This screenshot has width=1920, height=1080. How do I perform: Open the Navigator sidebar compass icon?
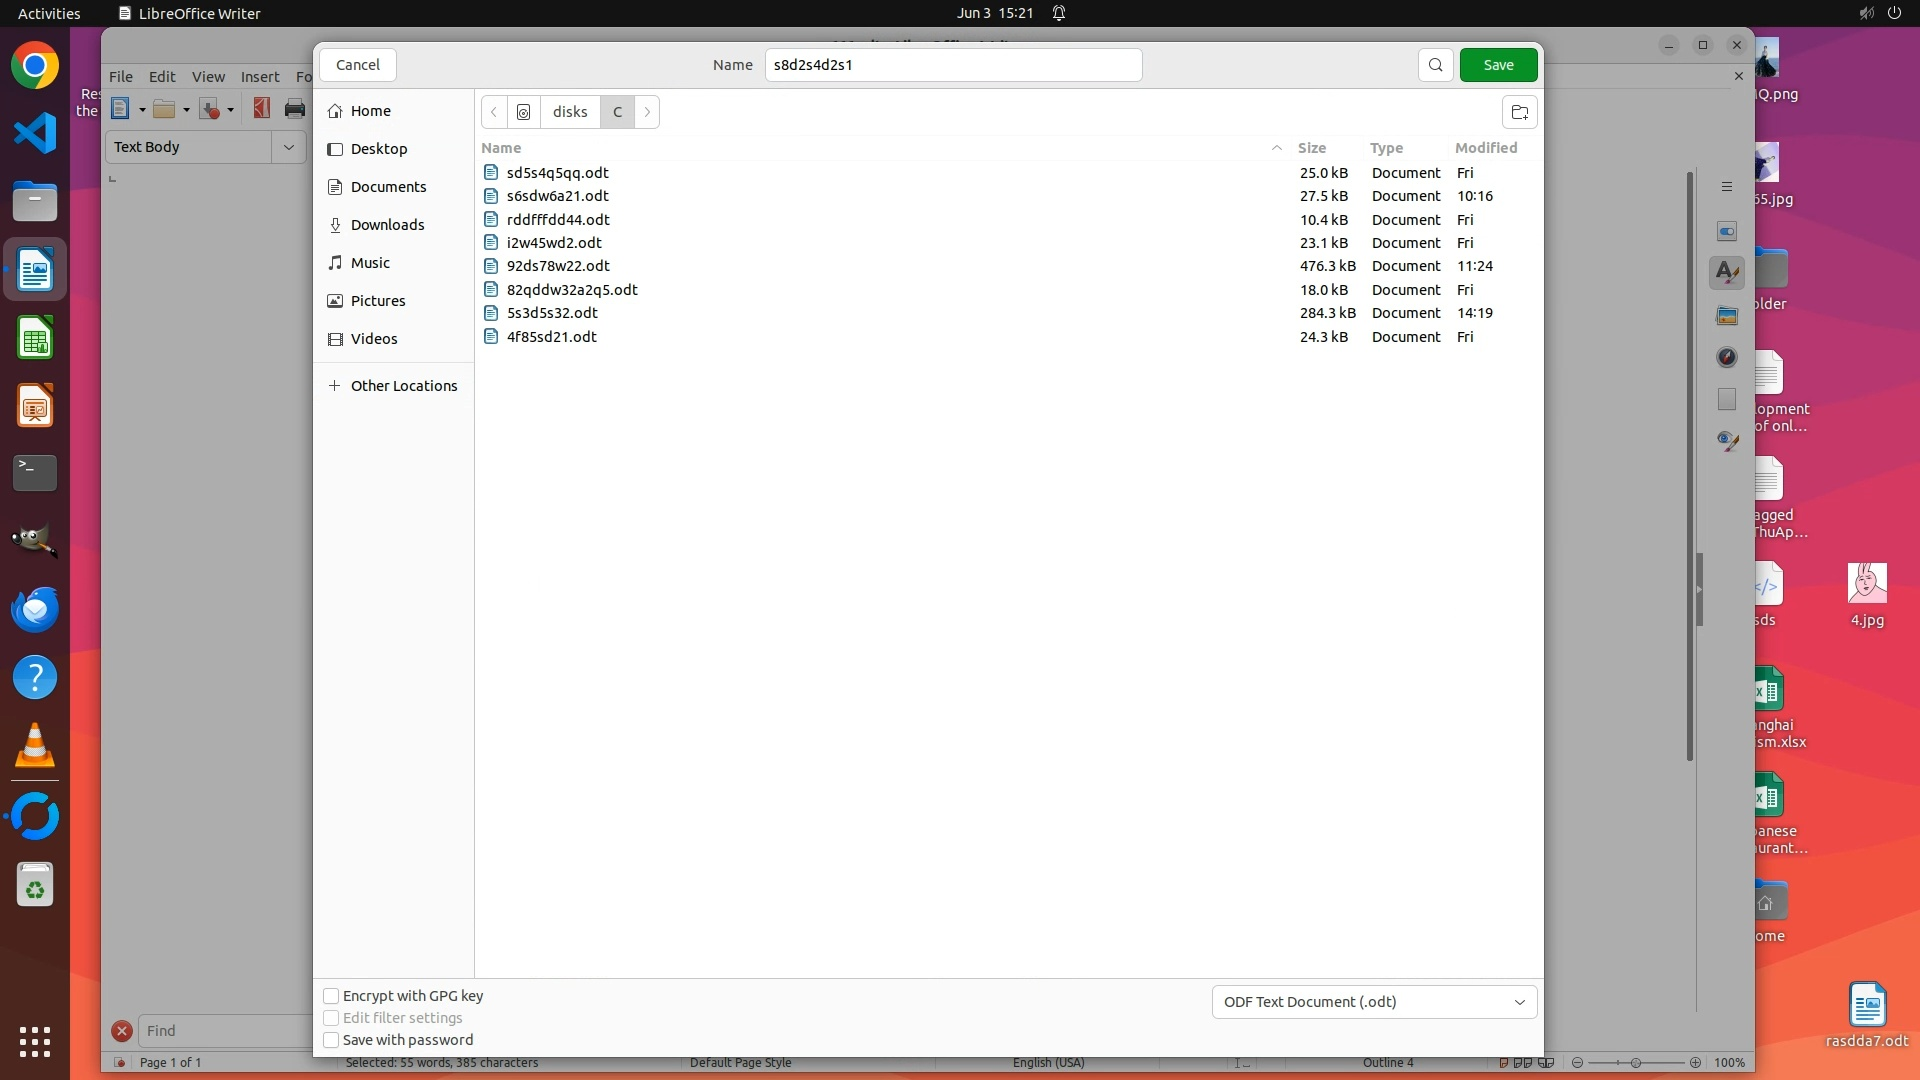1727,357
